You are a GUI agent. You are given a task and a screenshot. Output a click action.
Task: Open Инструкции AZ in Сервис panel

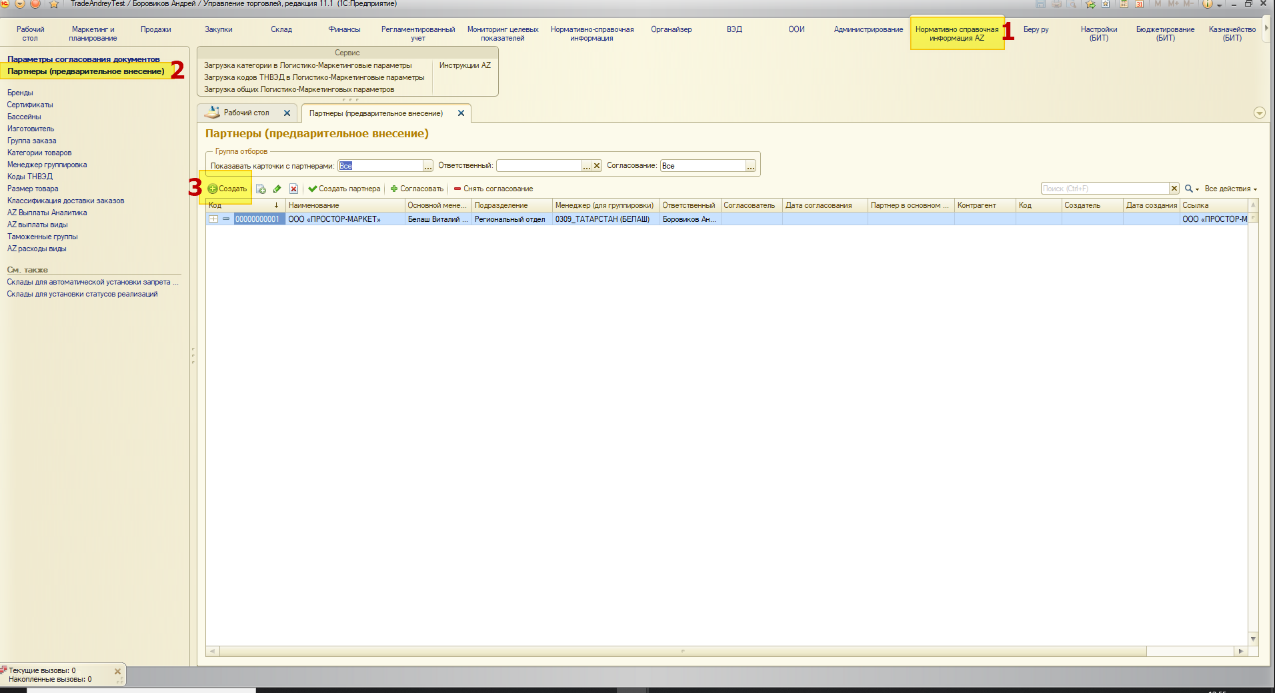pos(465,65)
